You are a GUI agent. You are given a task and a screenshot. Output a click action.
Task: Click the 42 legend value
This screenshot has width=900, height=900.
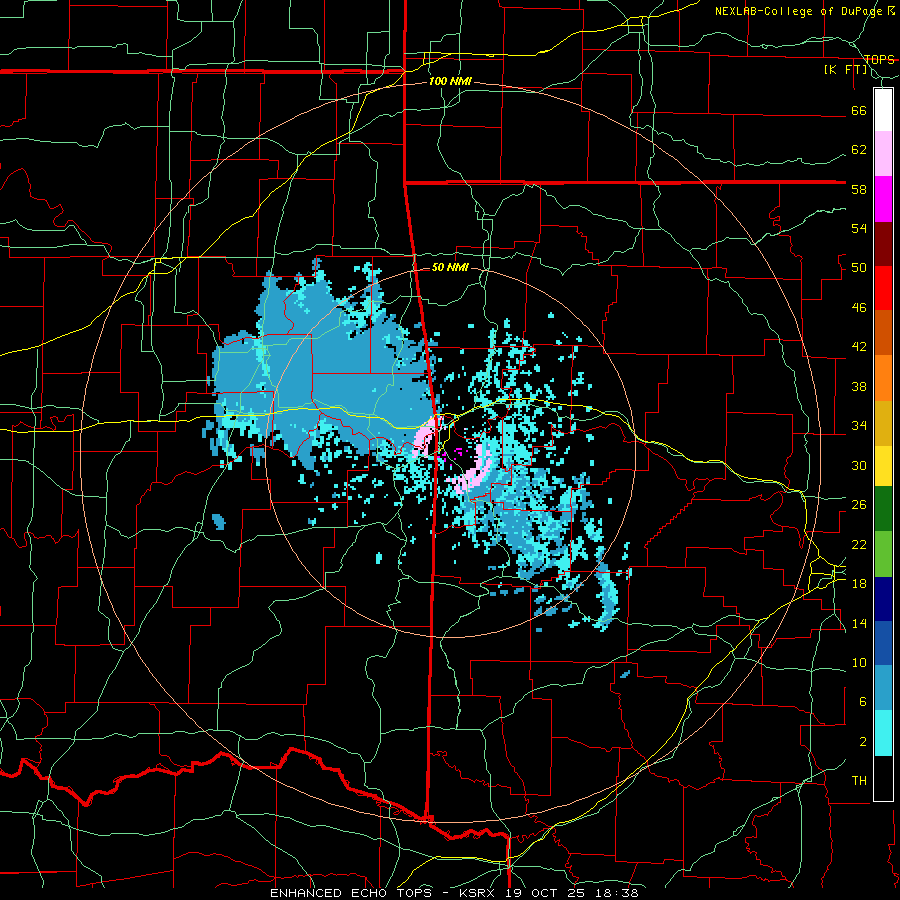[859, 347]
